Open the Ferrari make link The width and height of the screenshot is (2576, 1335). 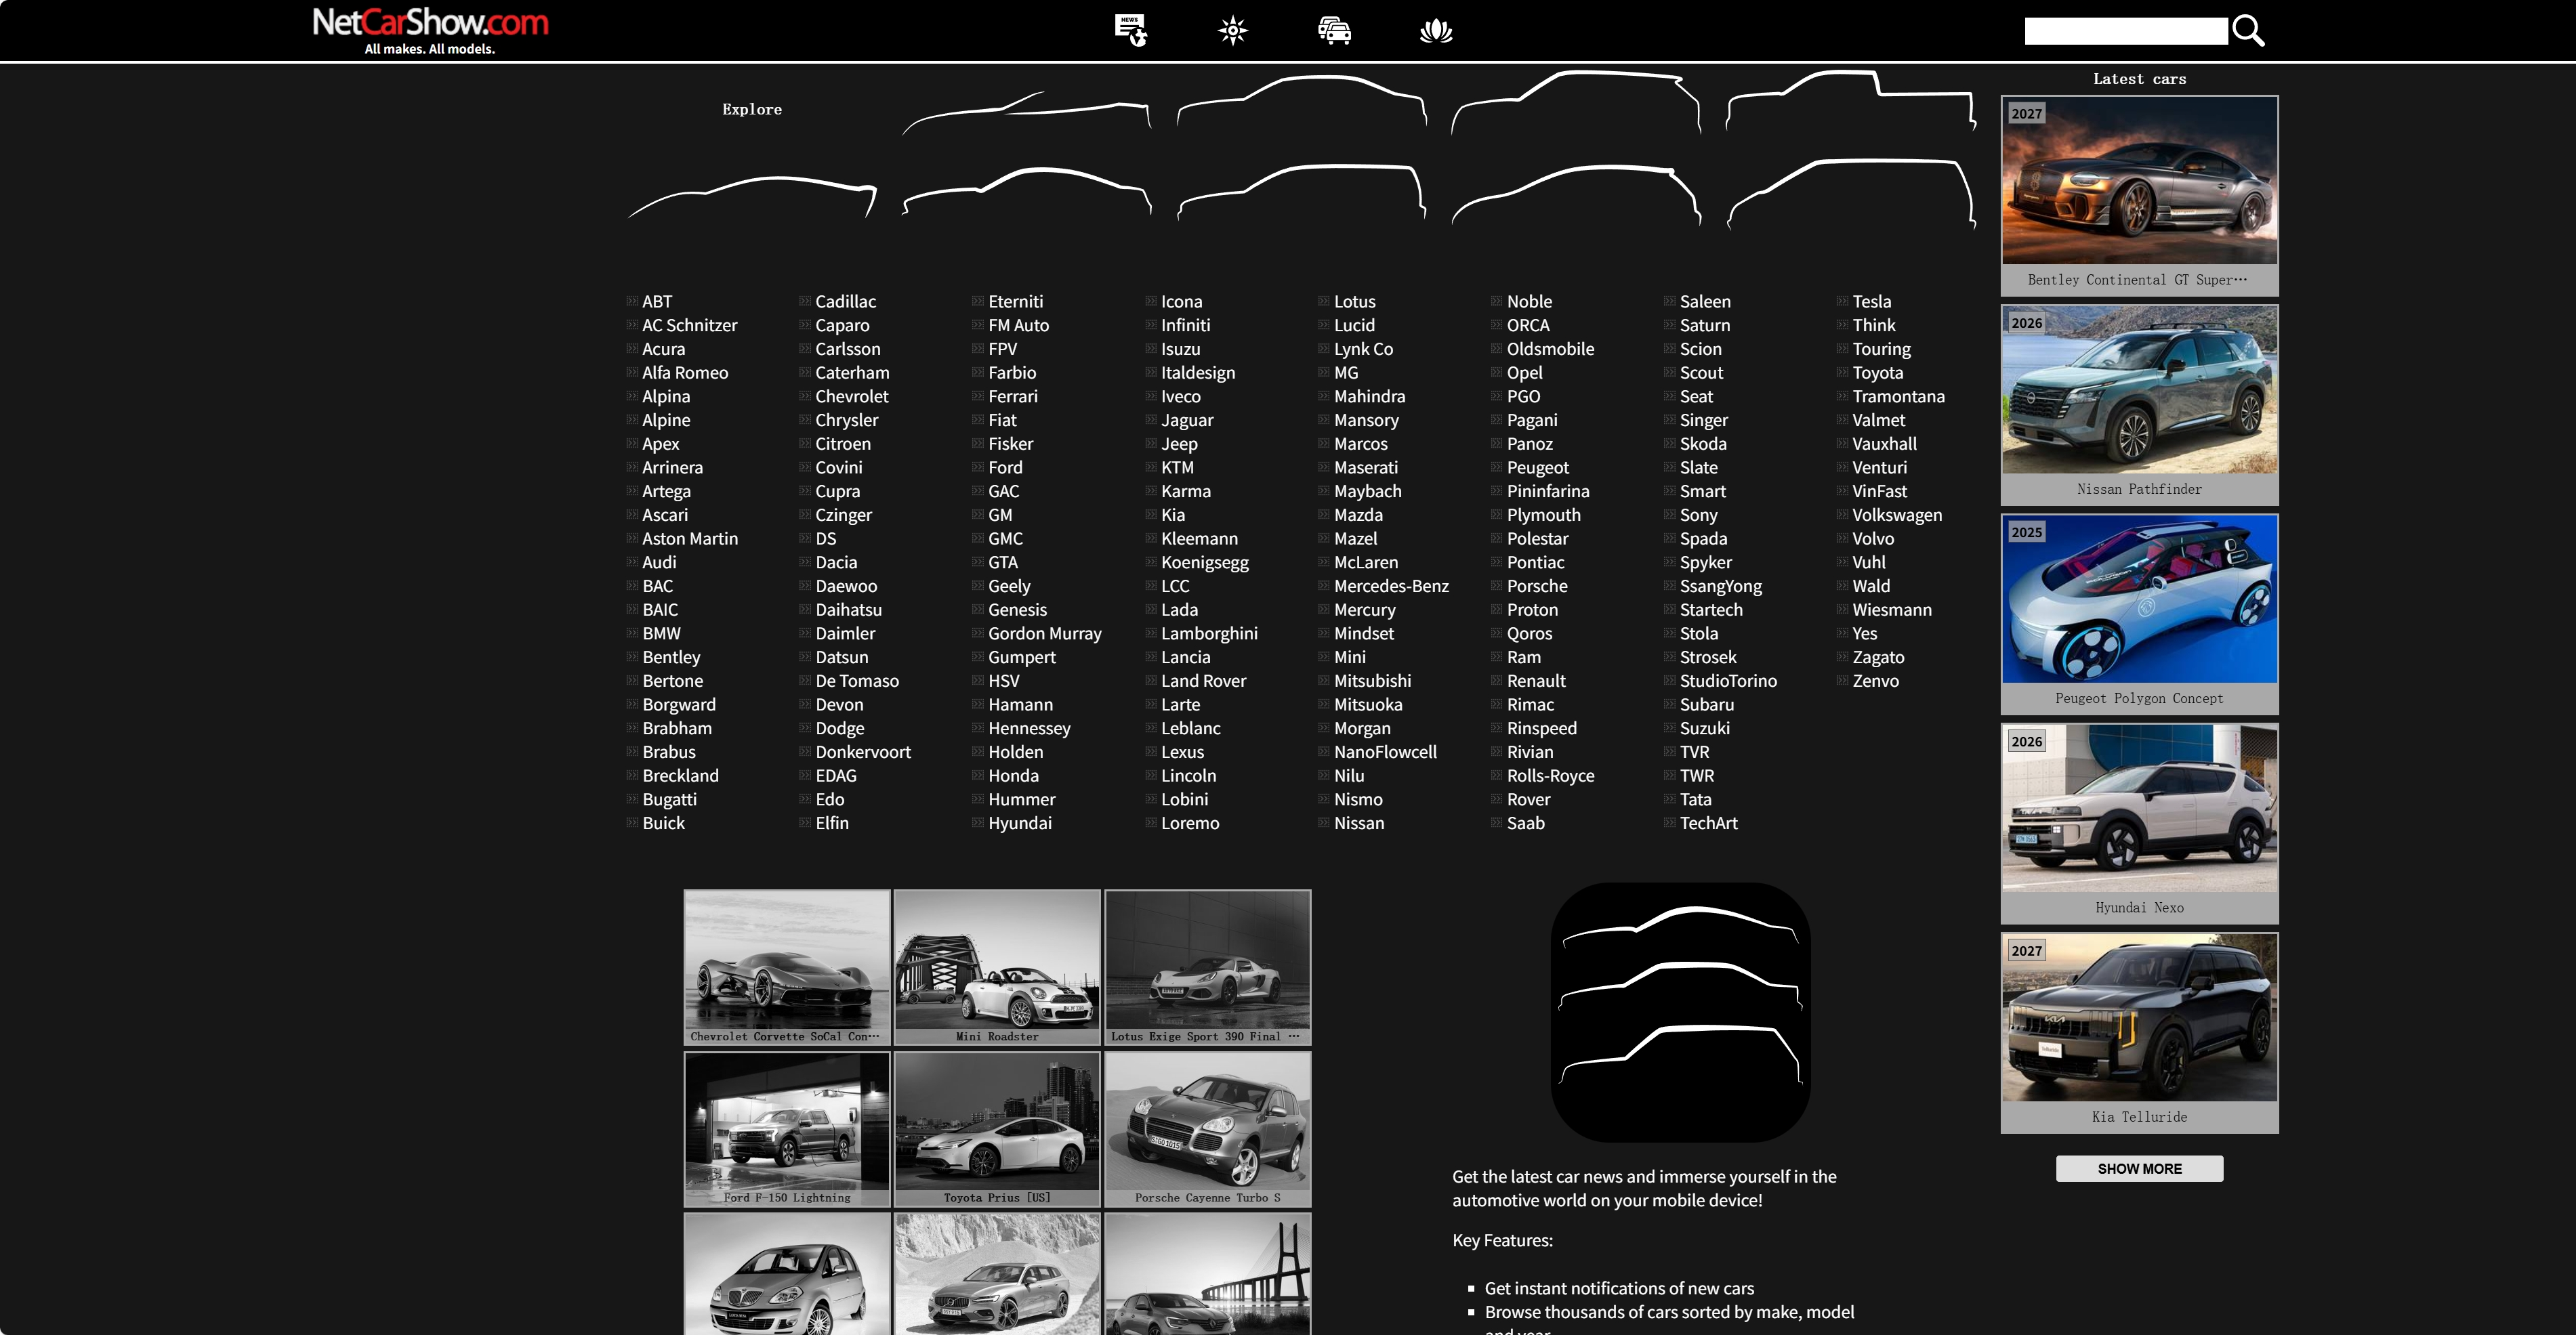1013,397
